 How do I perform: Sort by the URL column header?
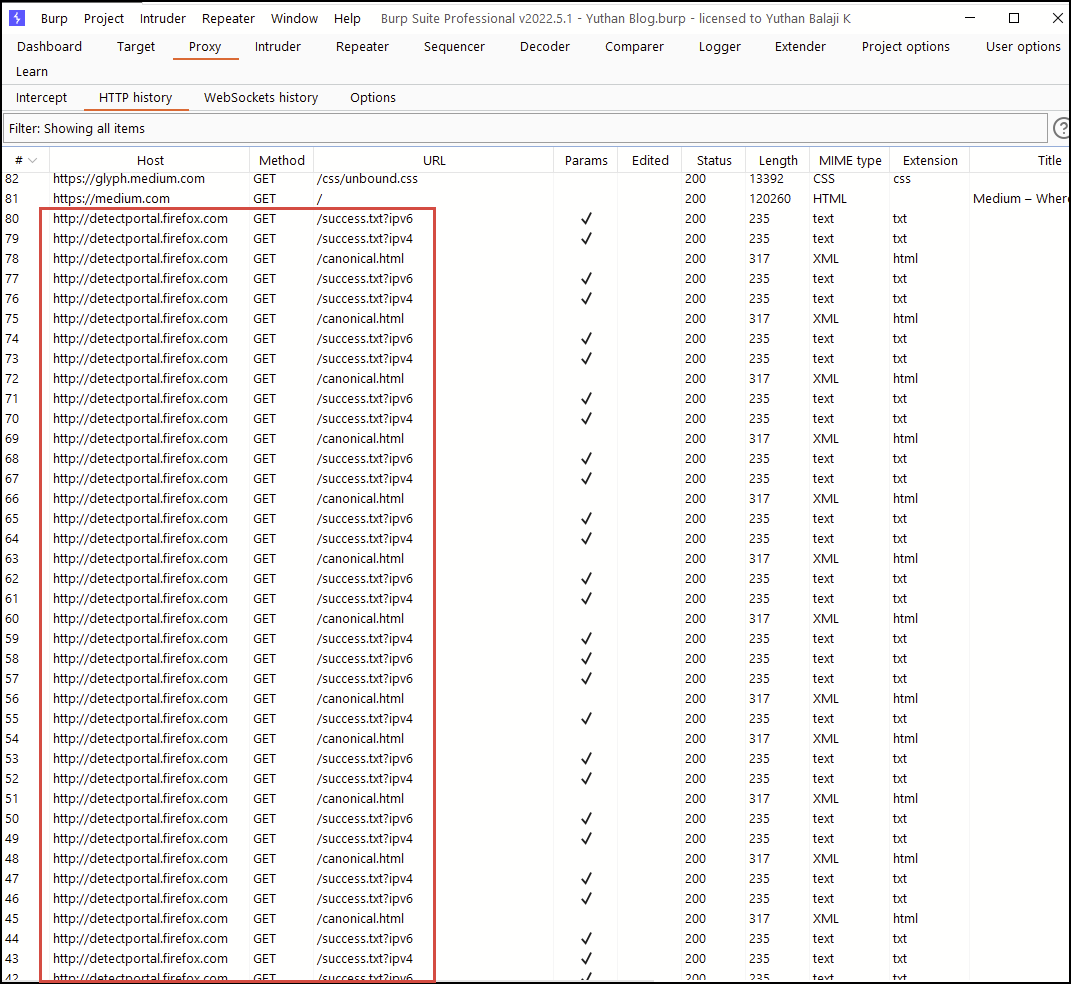point(434,160)
